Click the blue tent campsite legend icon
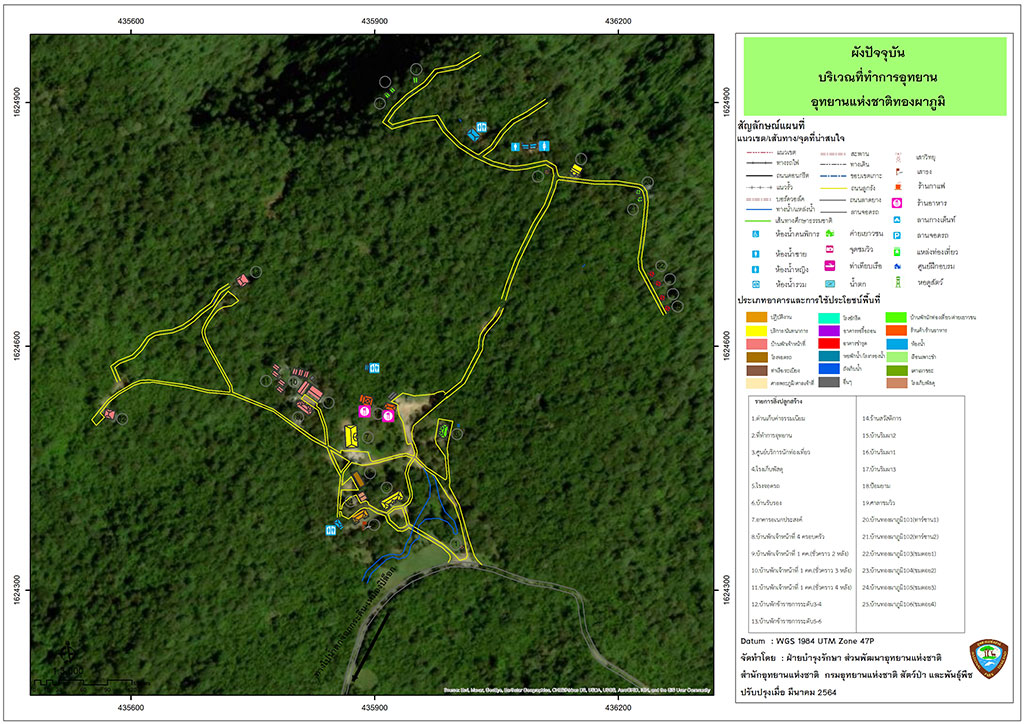 897,220
